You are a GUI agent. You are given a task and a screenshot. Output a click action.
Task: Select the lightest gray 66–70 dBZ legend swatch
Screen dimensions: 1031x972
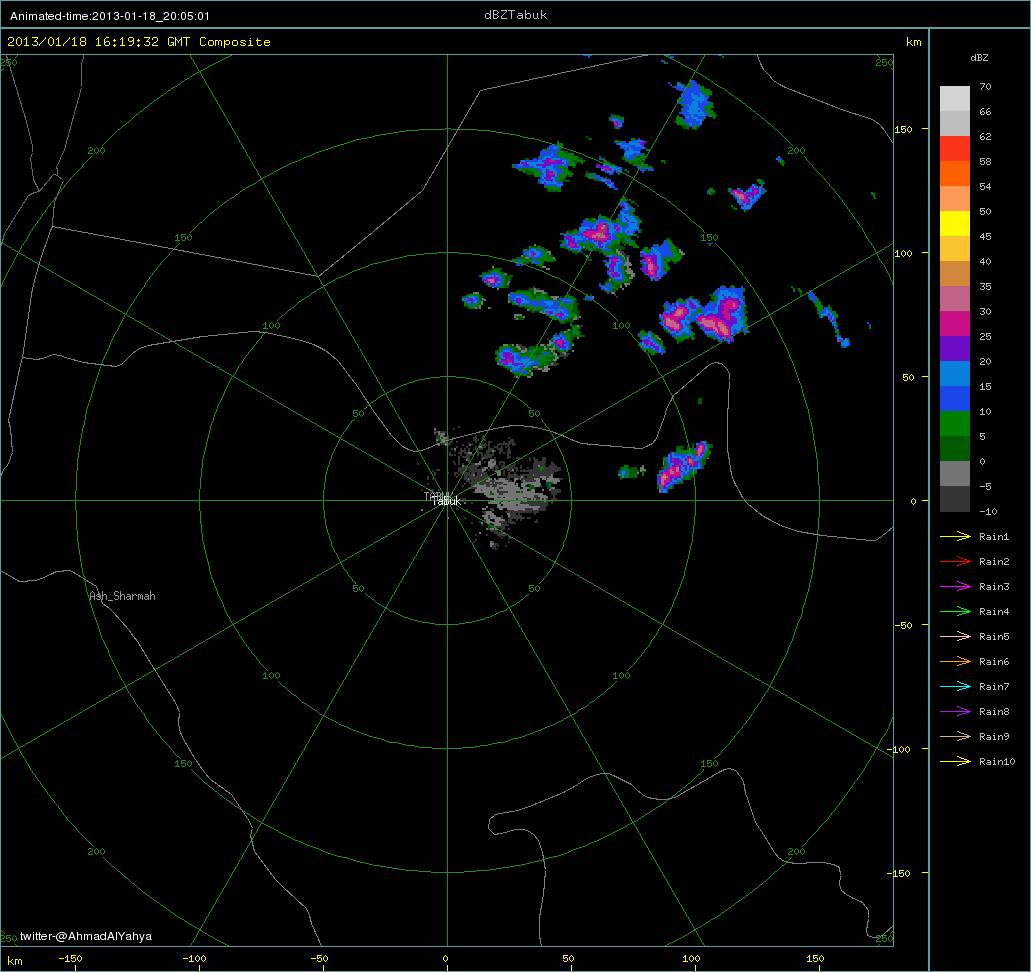pyautogui.click(x=955, y=99)
